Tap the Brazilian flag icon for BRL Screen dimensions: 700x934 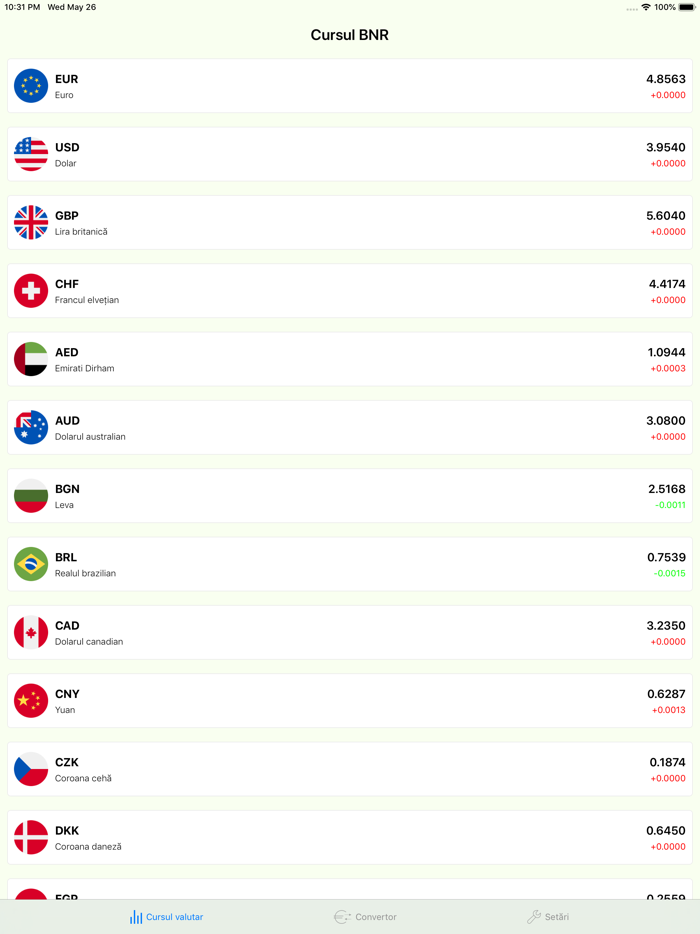[x=31, y=564]
